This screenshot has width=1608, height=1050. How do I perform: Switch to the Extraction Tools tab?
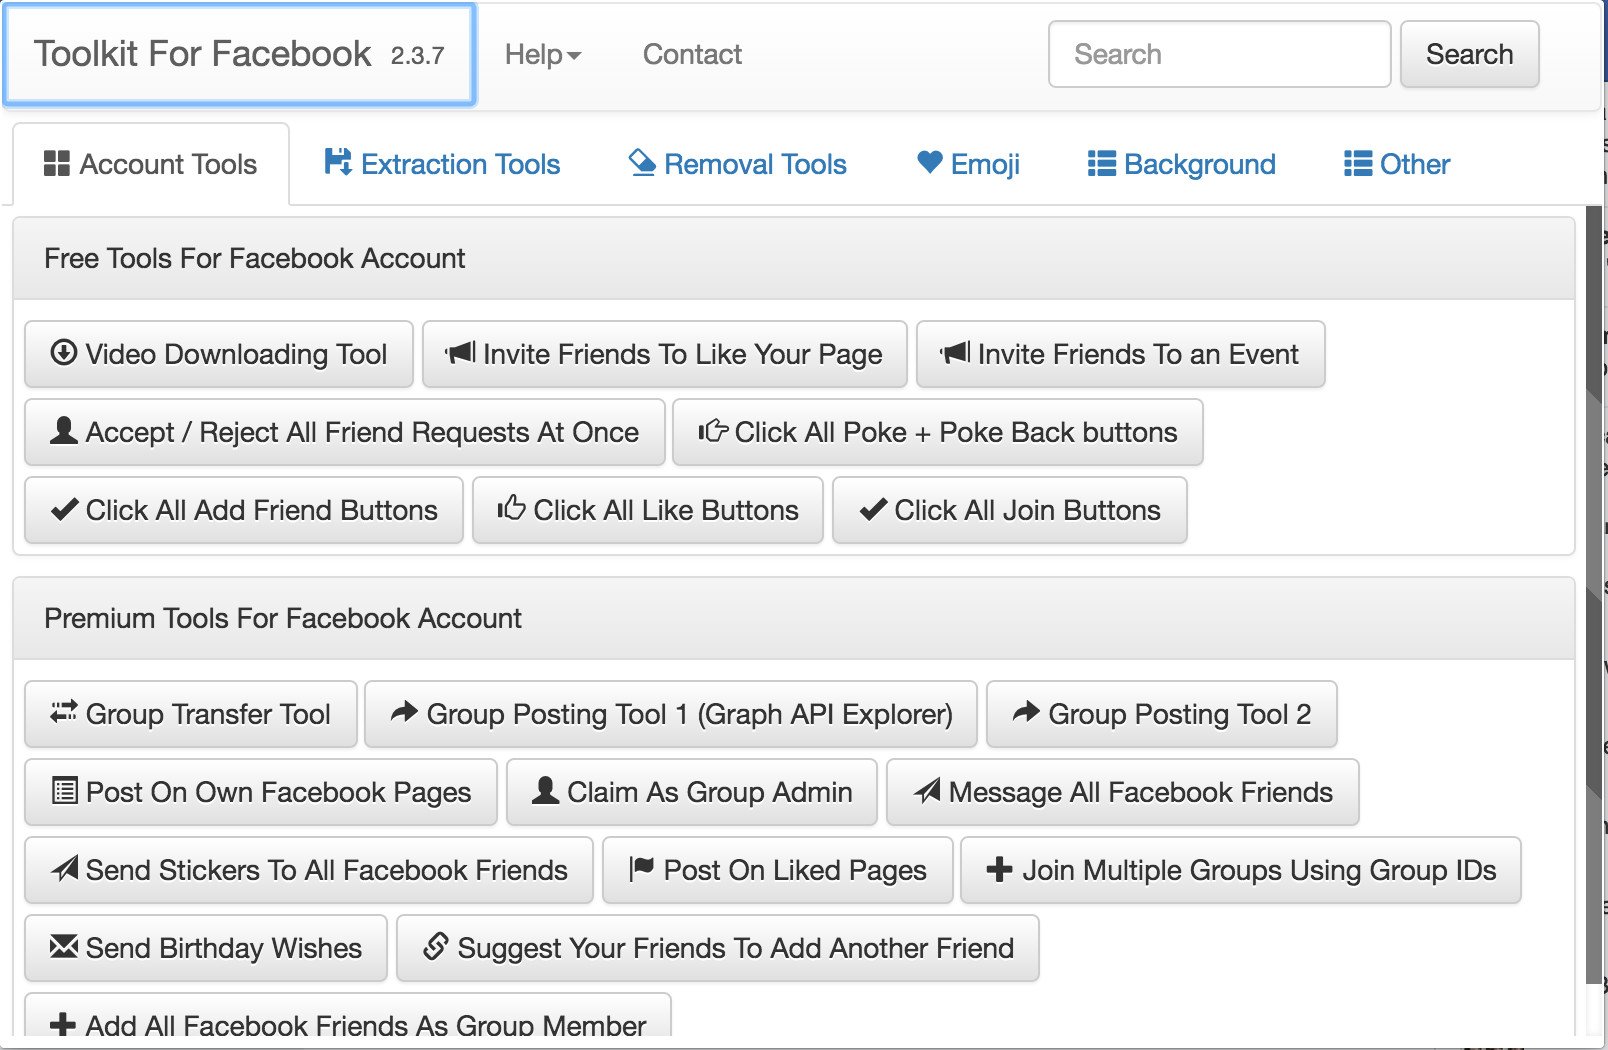[x=442, y=164]
